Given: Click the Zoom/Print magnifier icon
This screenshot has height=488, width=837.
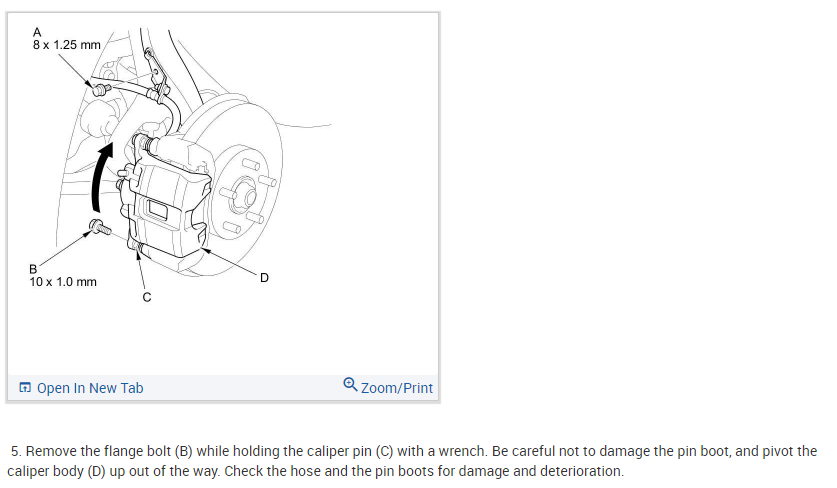Looking at the screenshot, I should point(350,384).
